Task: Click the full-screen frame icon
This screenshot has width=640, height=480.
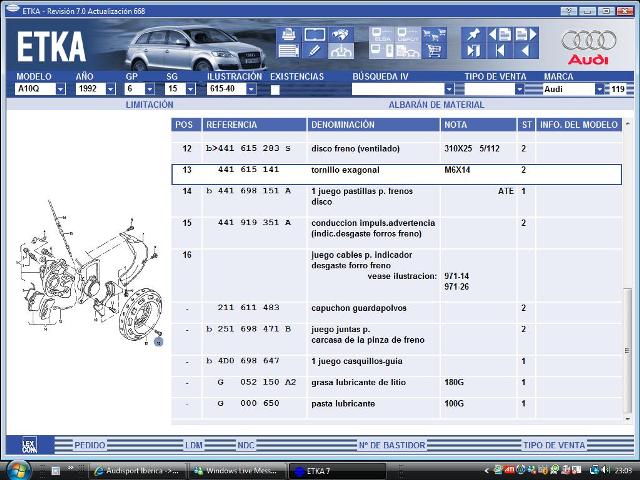Action: tap(314, 35)
